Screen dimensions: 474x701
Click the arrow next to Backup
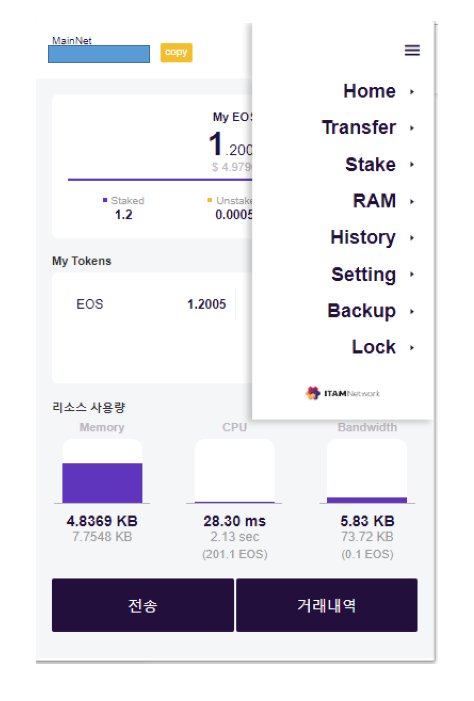tap(412, 311)
